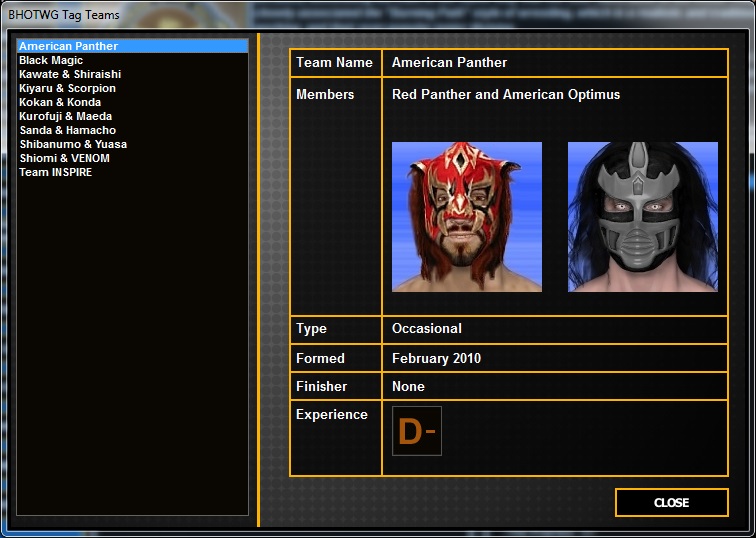Select Sanda & Hamacho tag team
The width and height of the screenshot is (756, 538).
67,130
